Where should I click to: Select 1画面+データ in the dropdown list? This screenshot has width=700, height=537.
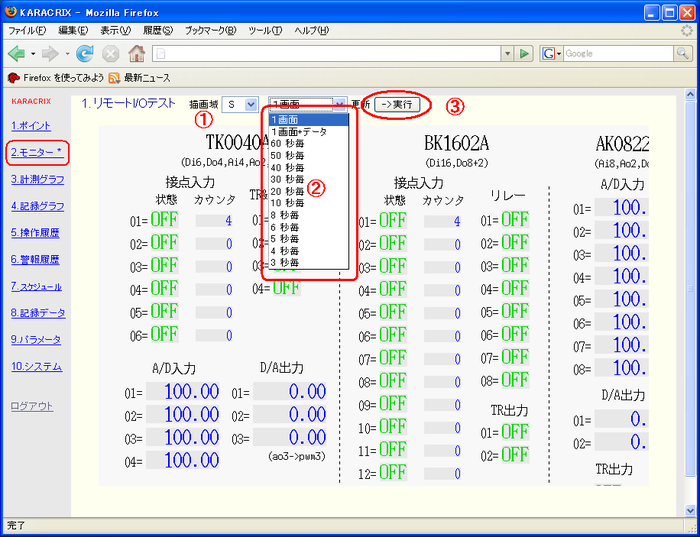click(x=308, y=132)
